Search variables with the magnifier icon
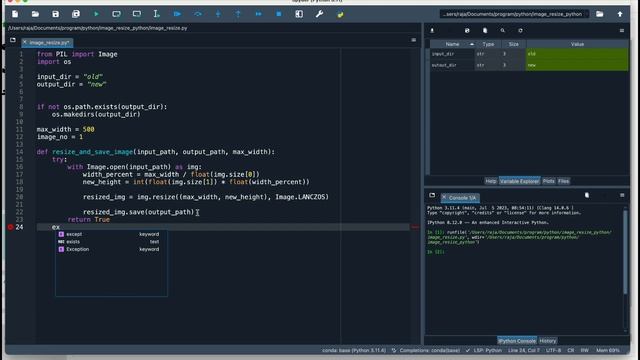 [502, 31]
